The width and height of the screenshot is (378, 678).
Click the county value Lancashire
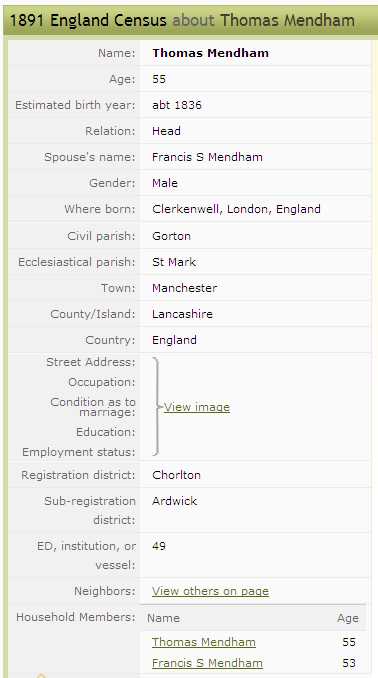(x=182, y=314)
